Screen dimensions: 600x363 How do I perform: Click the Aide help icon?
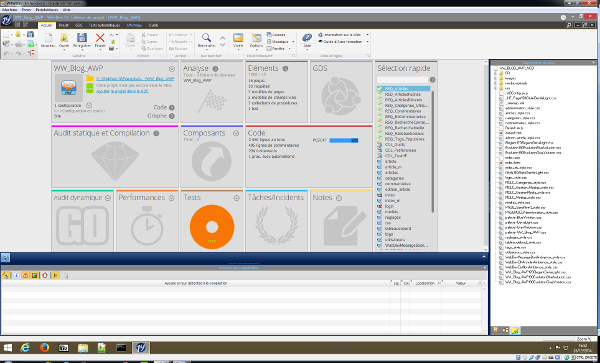(x=307, y=37)
